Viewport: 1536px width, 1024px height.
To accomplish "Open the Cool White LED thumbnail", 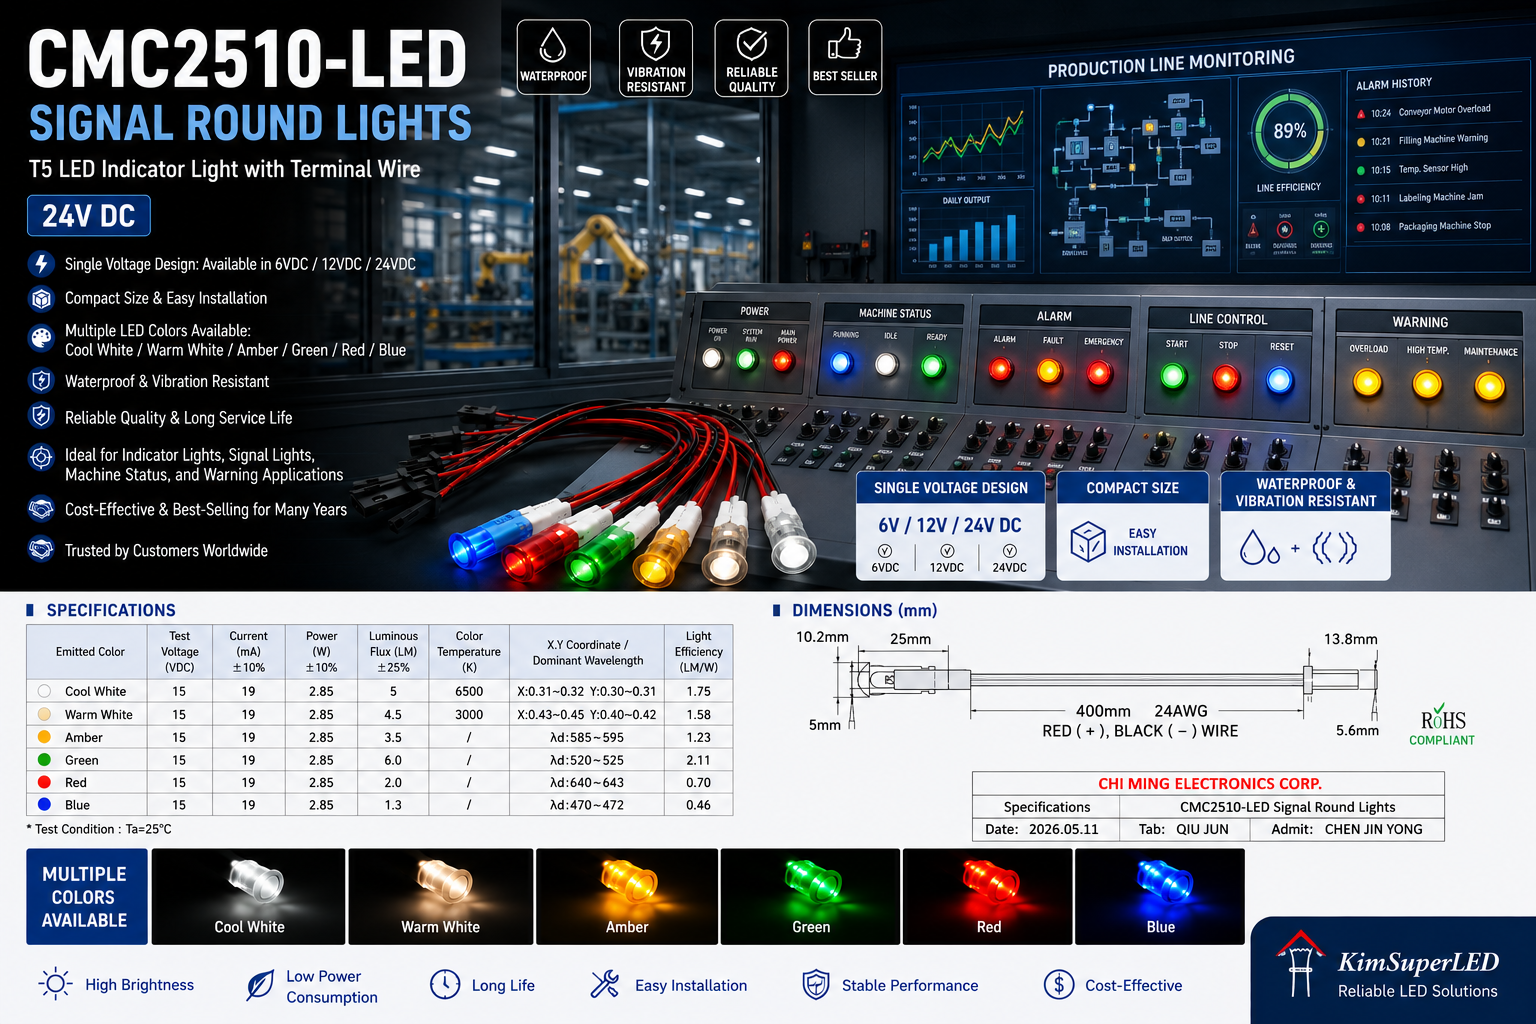I will (x=249, y=897).
